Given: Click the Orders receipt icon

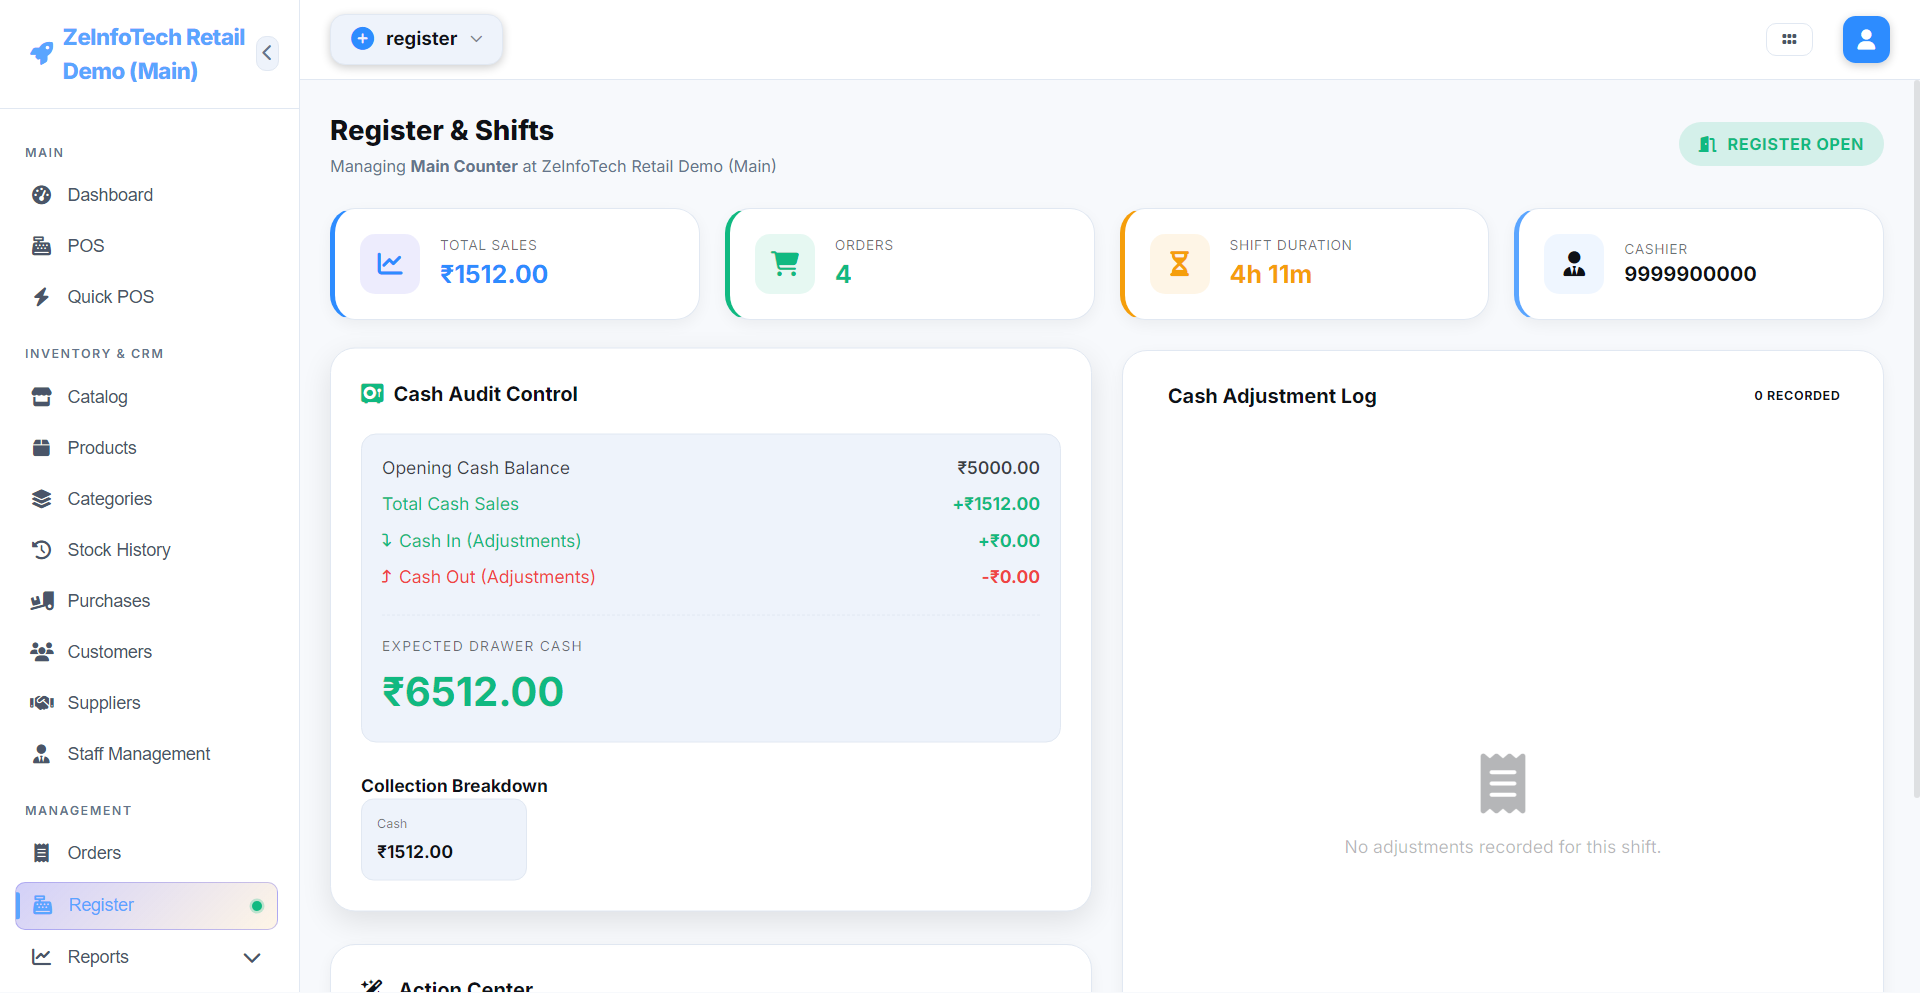Looking at the screenshot, I should (x=41, y=853).
